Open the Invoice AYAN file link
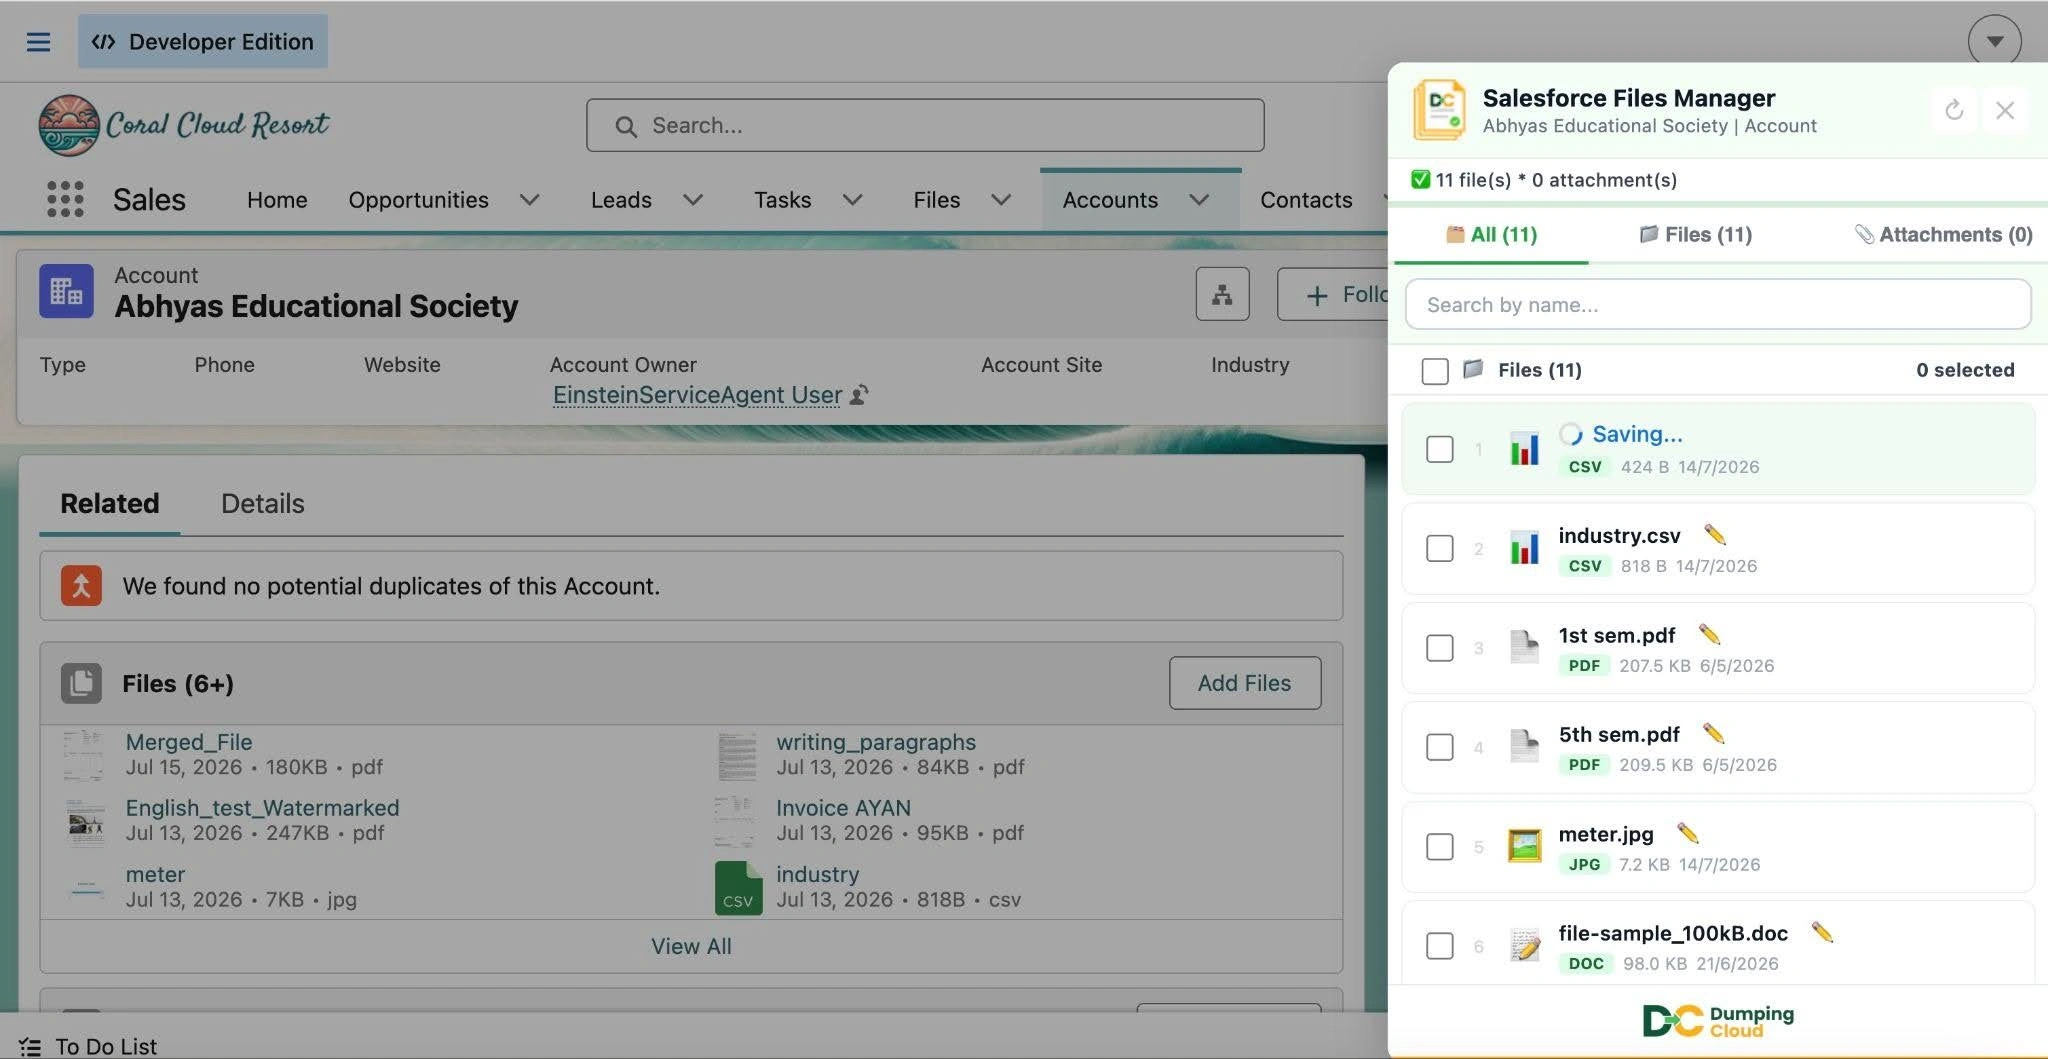This screenshot has width=2048, height=1059. click(843, 808)
